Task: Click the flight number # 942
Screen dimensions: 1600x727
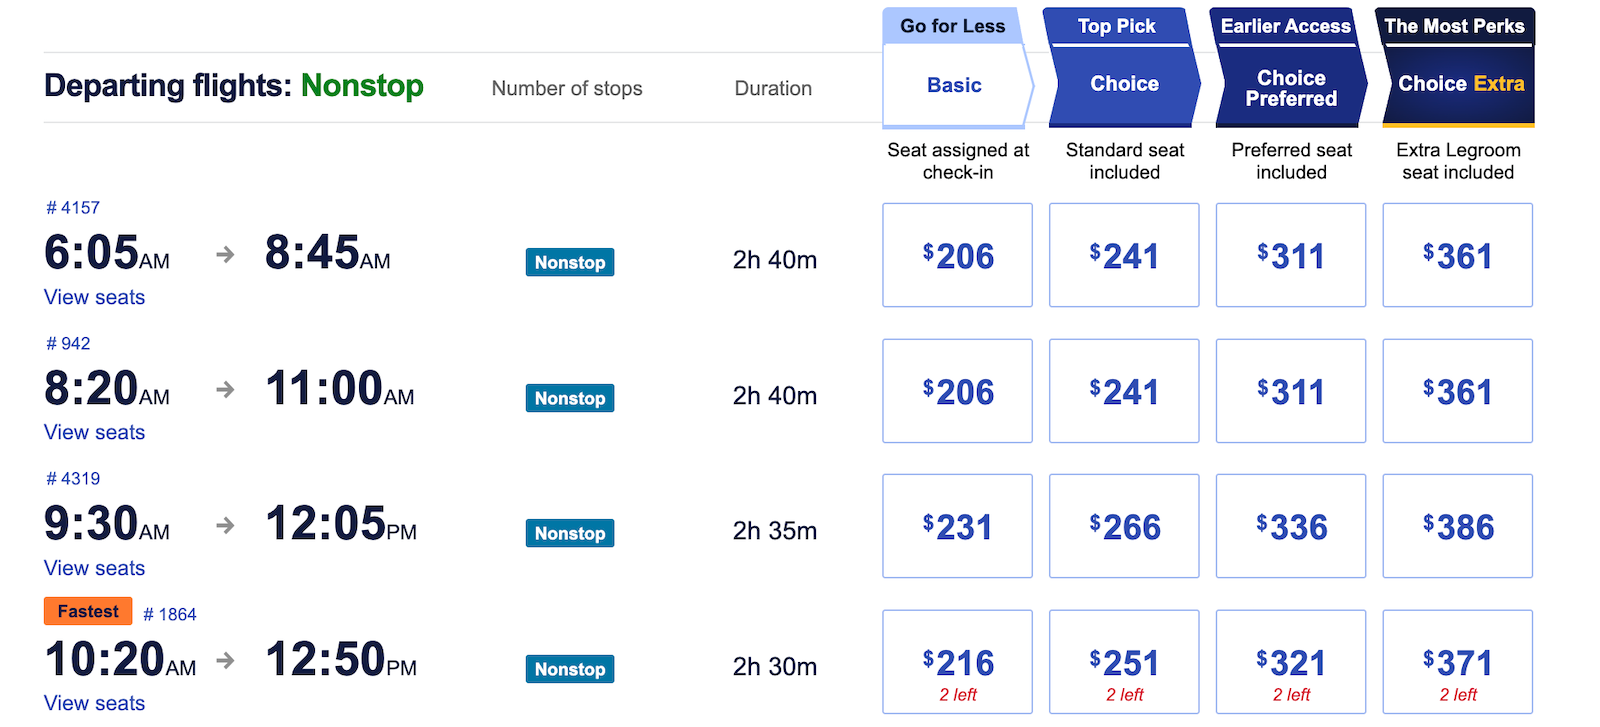Action: point(66,343)
